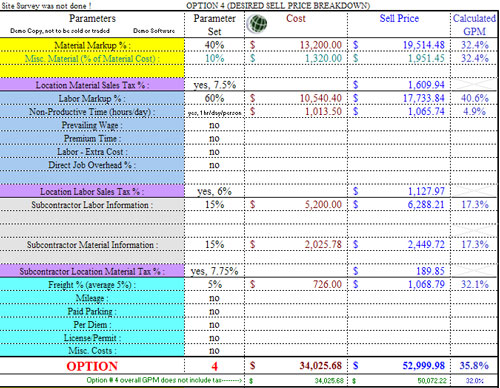Select total sell price 52,999.98

point(424,366)
